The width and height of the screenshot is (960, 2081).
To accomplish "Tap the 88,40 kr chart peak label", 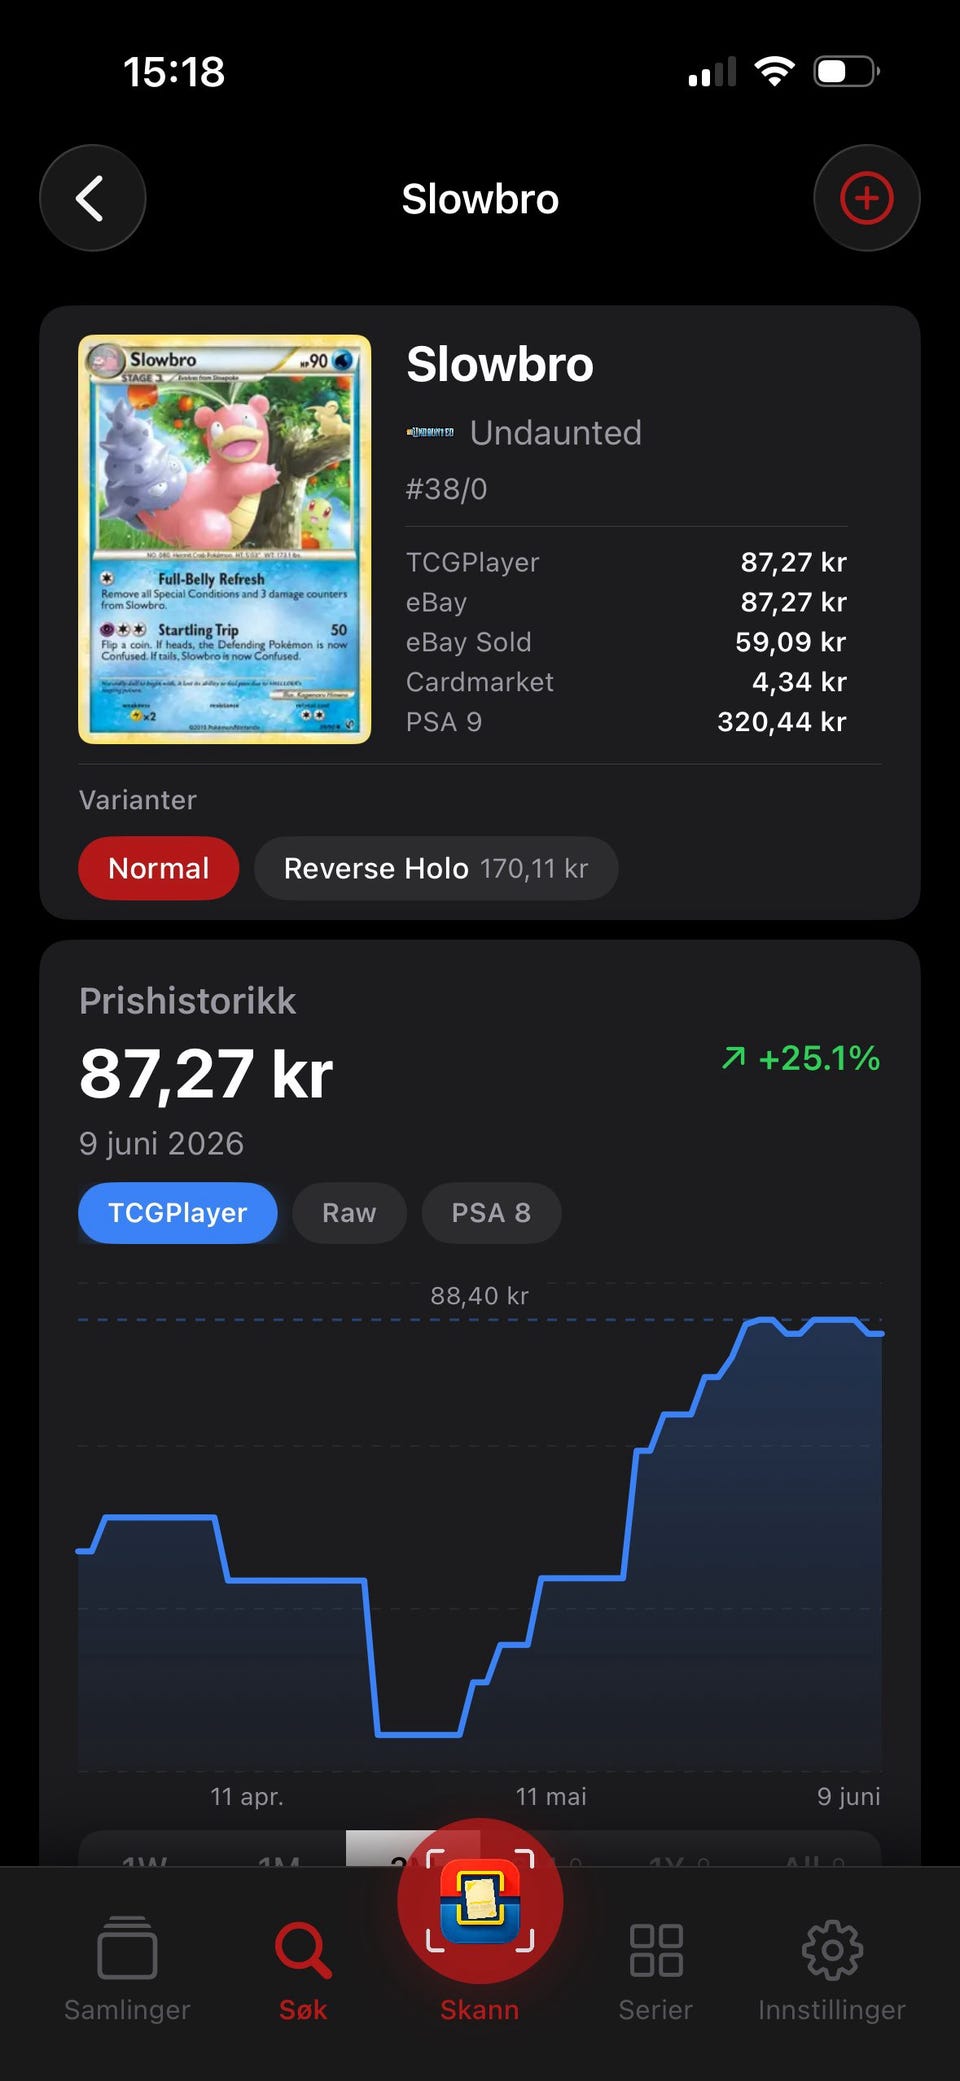I will 479,1296.
